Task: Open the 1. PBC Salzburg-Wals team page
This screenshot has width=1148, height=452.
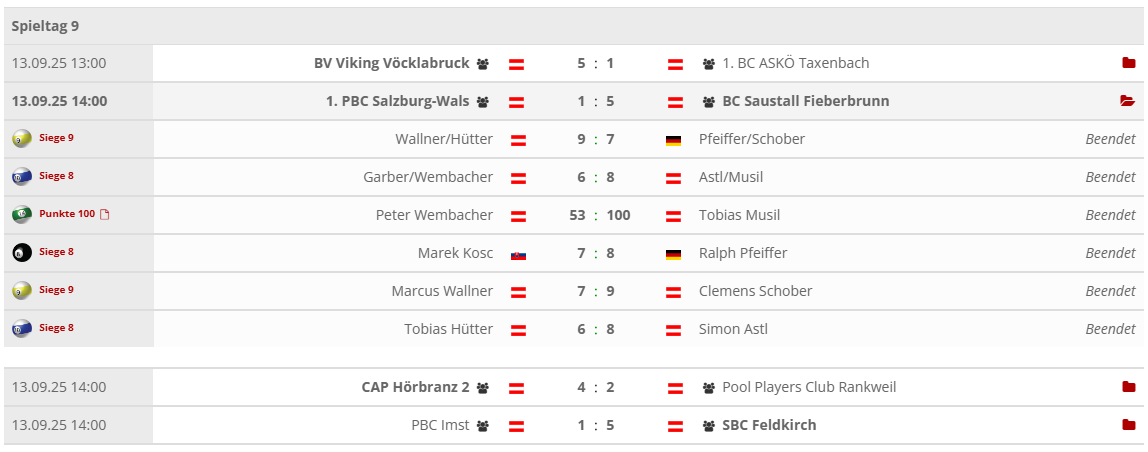Action: click(397, 101)
